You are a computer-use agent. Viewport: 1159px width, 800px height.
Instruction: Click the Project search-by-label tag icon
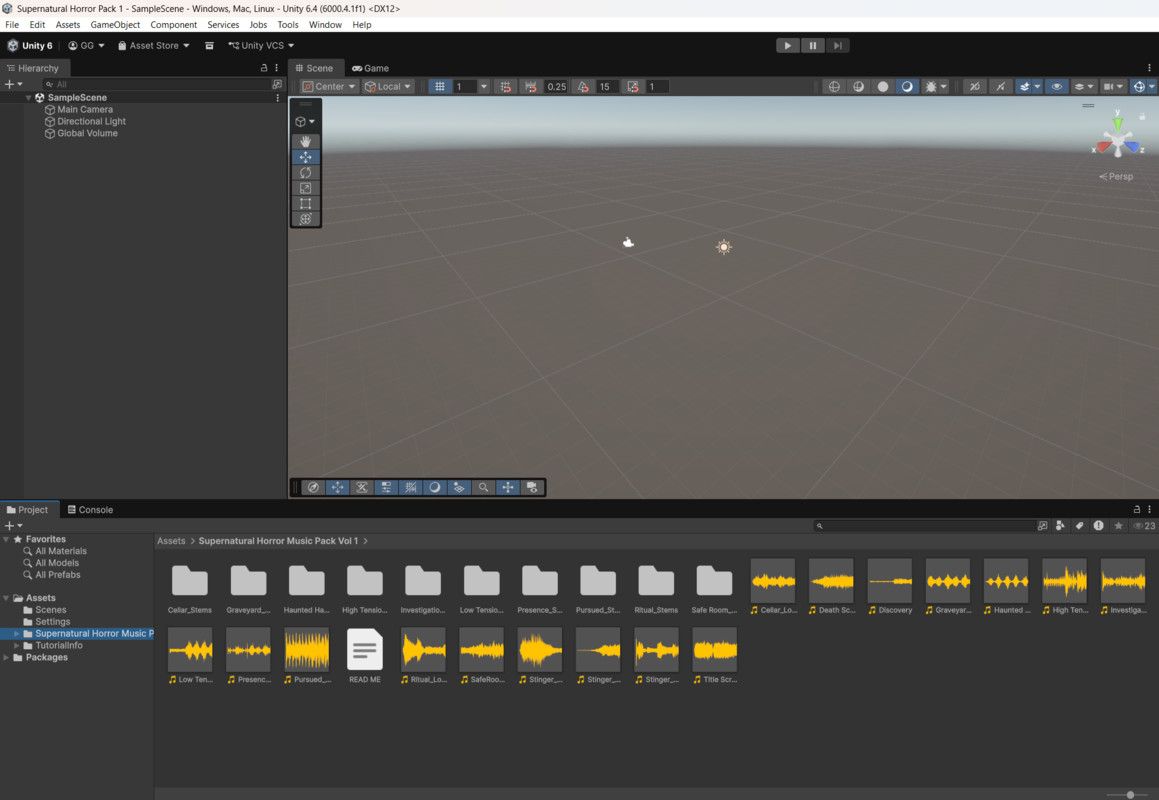[x=1080, y=526]
